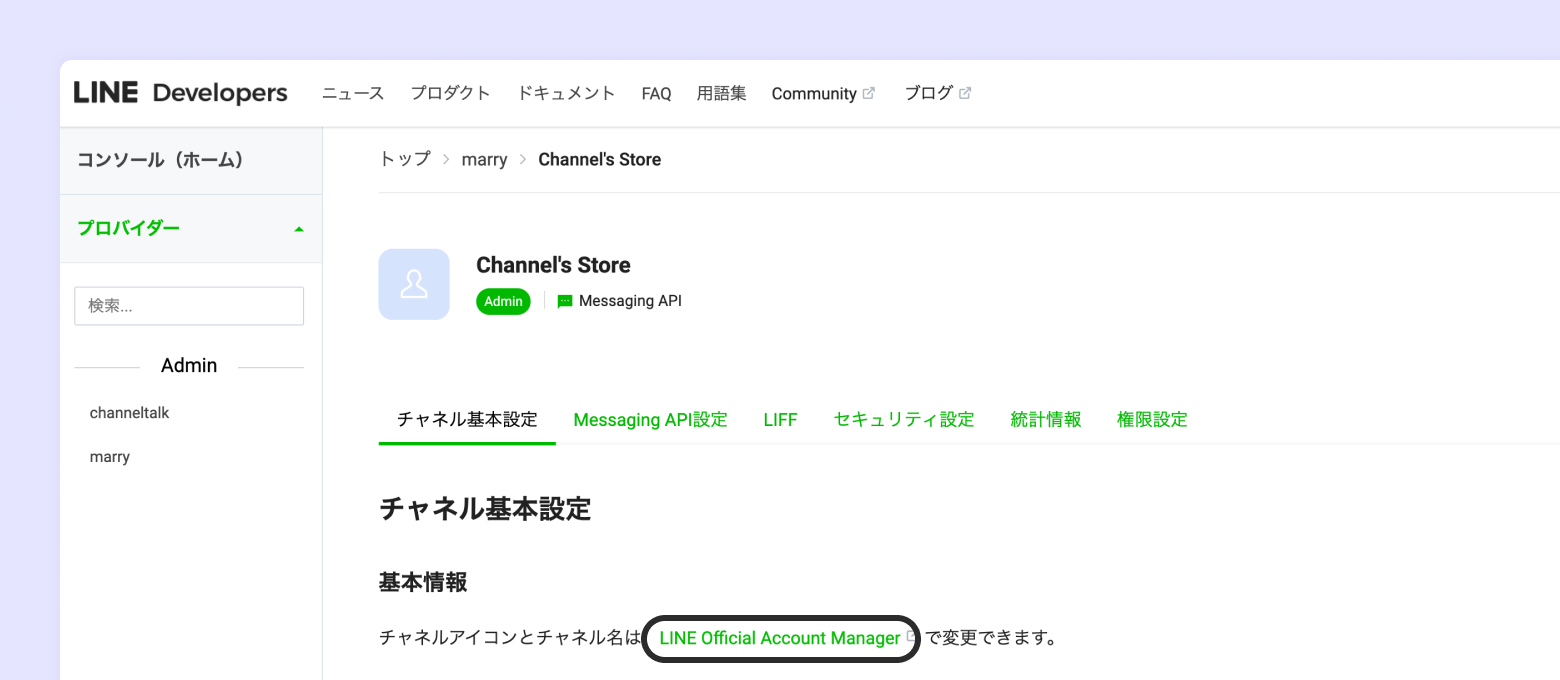Switch to the Messaging API設定 tab

tap(651, 420)
